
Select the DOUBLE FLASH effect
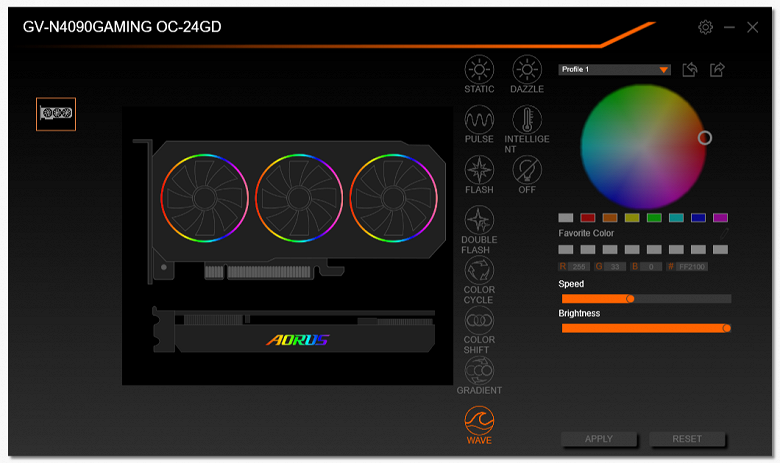pyautogui.click(x=479, y=230)
